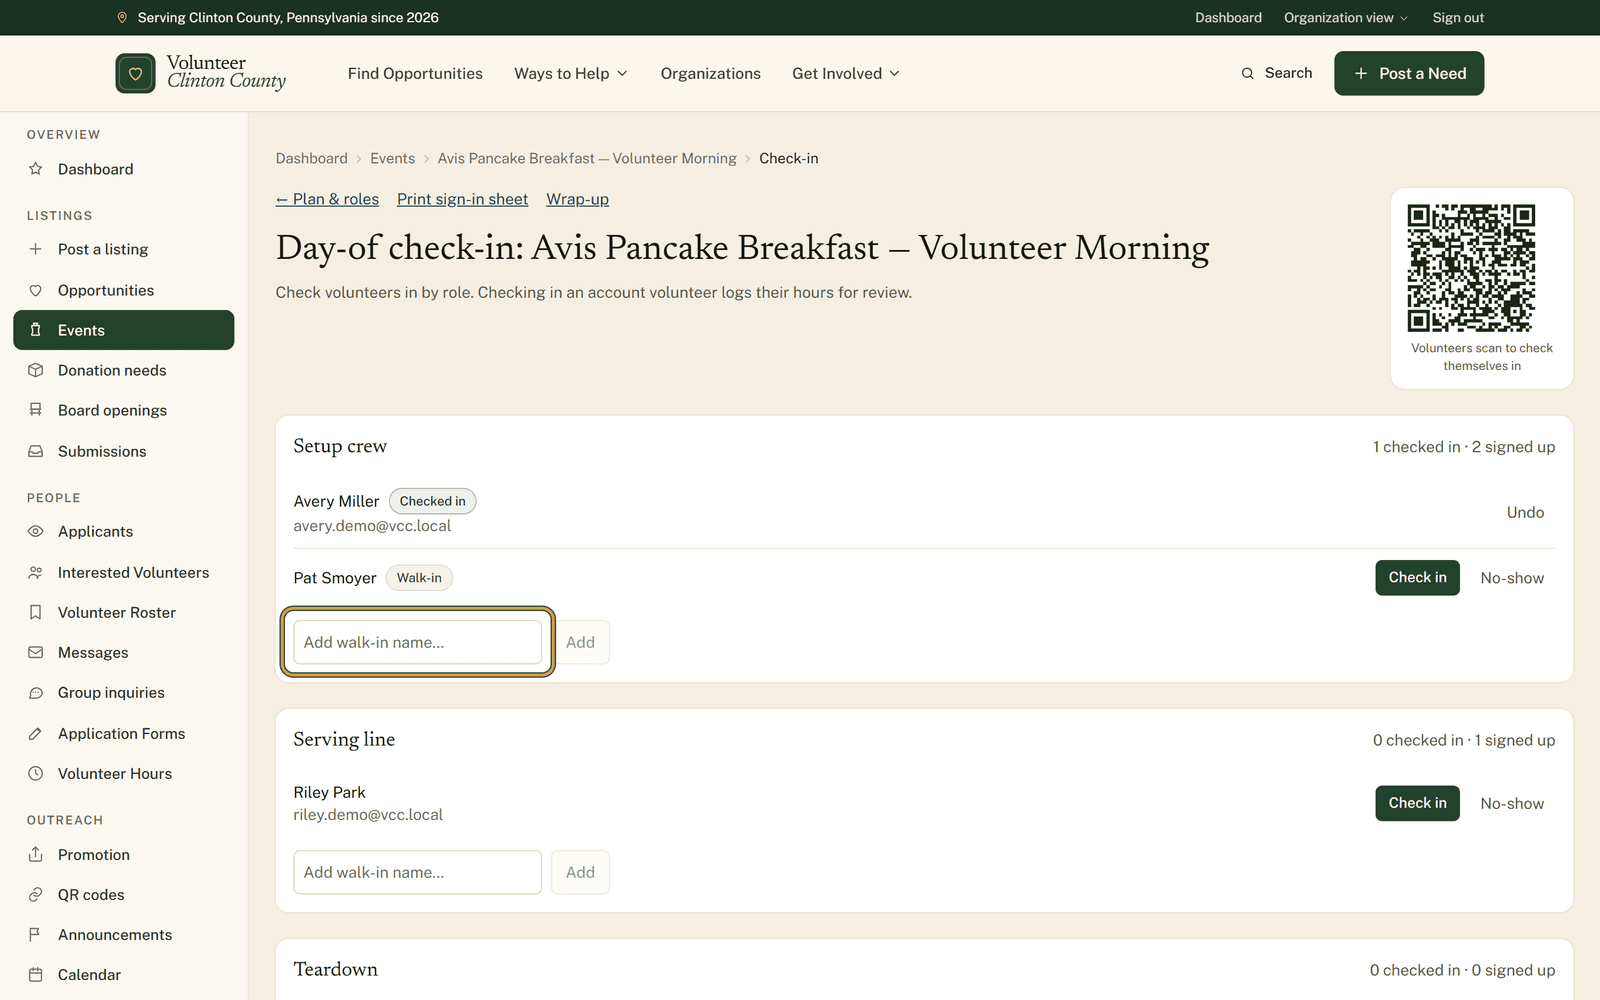1600x1000 pixels.
Task: Open Application Forms in sidebar
Action: coord(124,733)
